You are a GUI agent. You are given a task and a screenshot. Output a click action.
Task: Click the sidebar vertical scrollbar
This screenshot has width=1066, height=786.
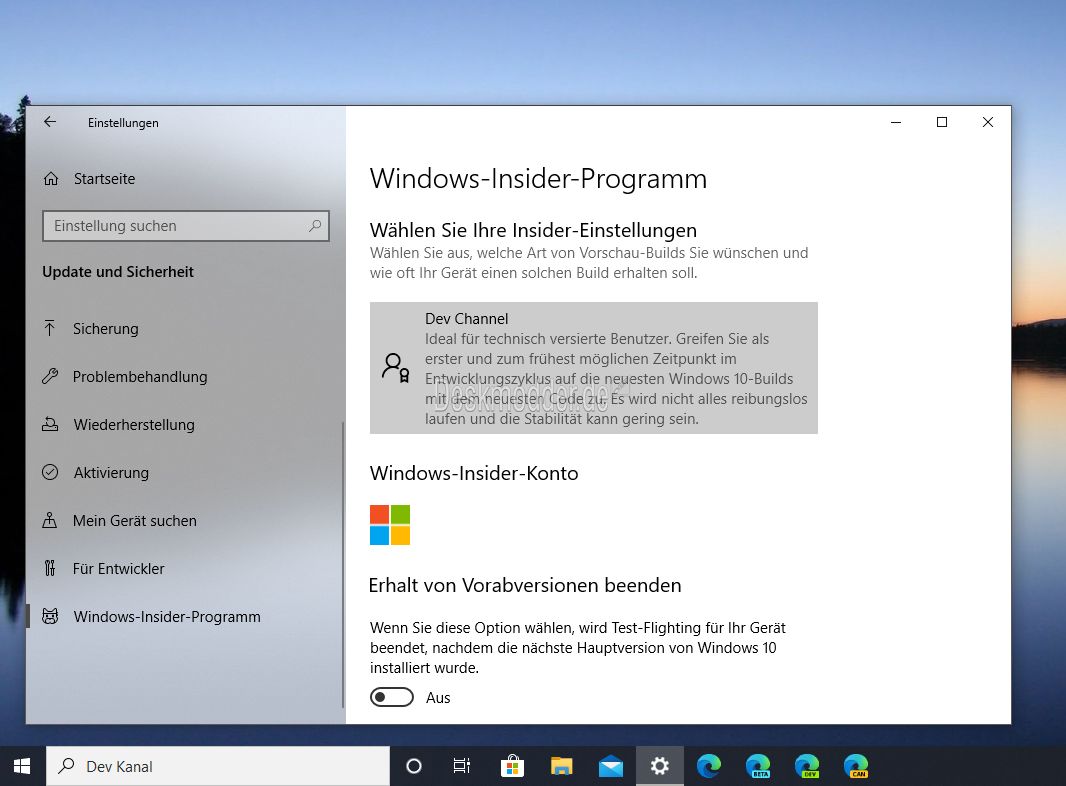[x=343, y=564]
